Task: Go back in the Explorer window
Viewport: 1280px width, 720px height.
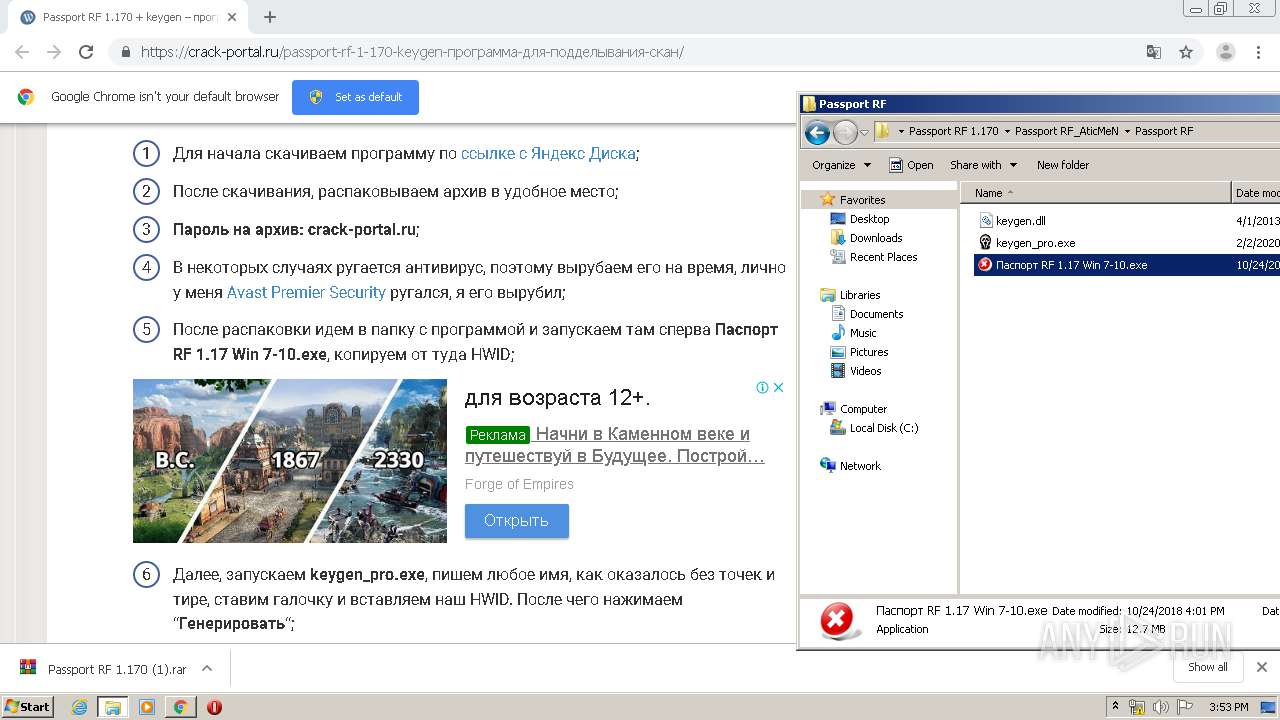Action: click(817, 131)
